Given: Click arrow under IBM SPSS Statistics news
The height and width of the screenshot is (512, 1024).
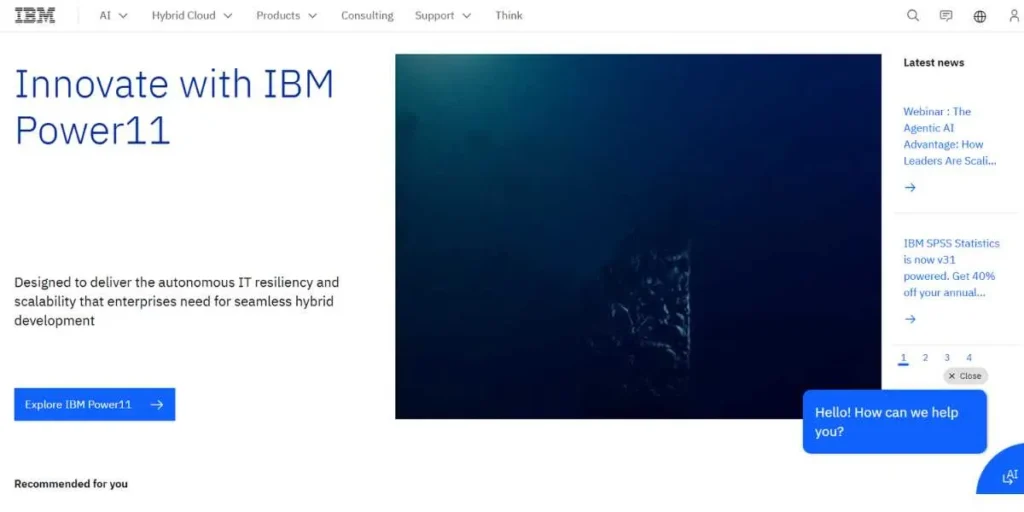Looking at the screenshot, I should click(x=910, y=319).
